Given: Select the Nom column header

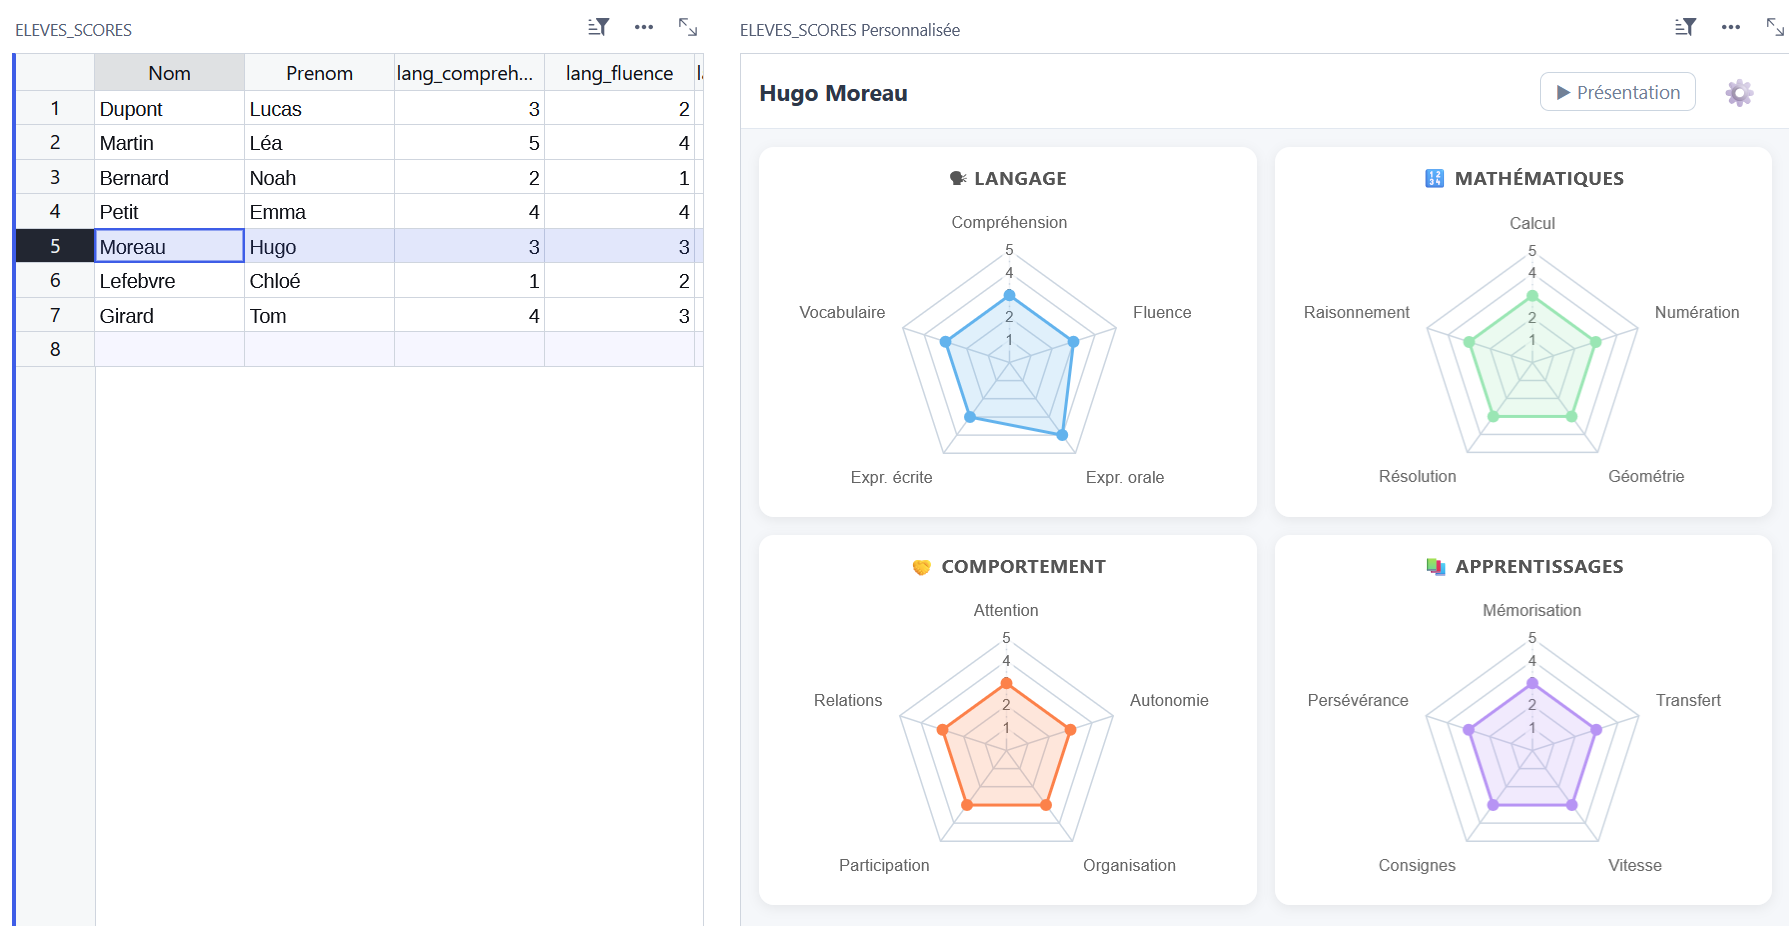Looking at the screenshot, I should [x=169, y=73].
